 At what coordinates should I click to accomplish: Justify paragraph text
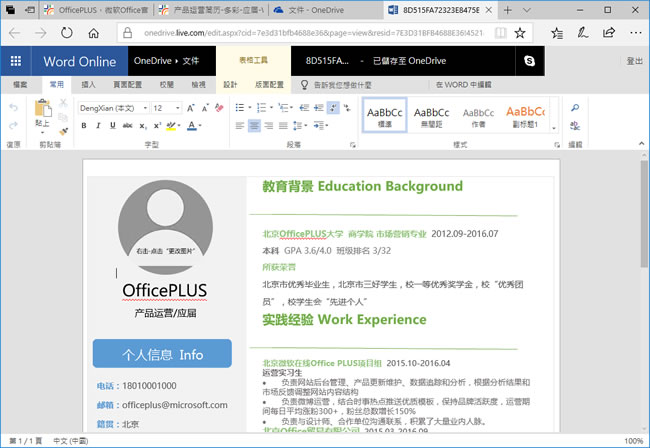(283, 125)
